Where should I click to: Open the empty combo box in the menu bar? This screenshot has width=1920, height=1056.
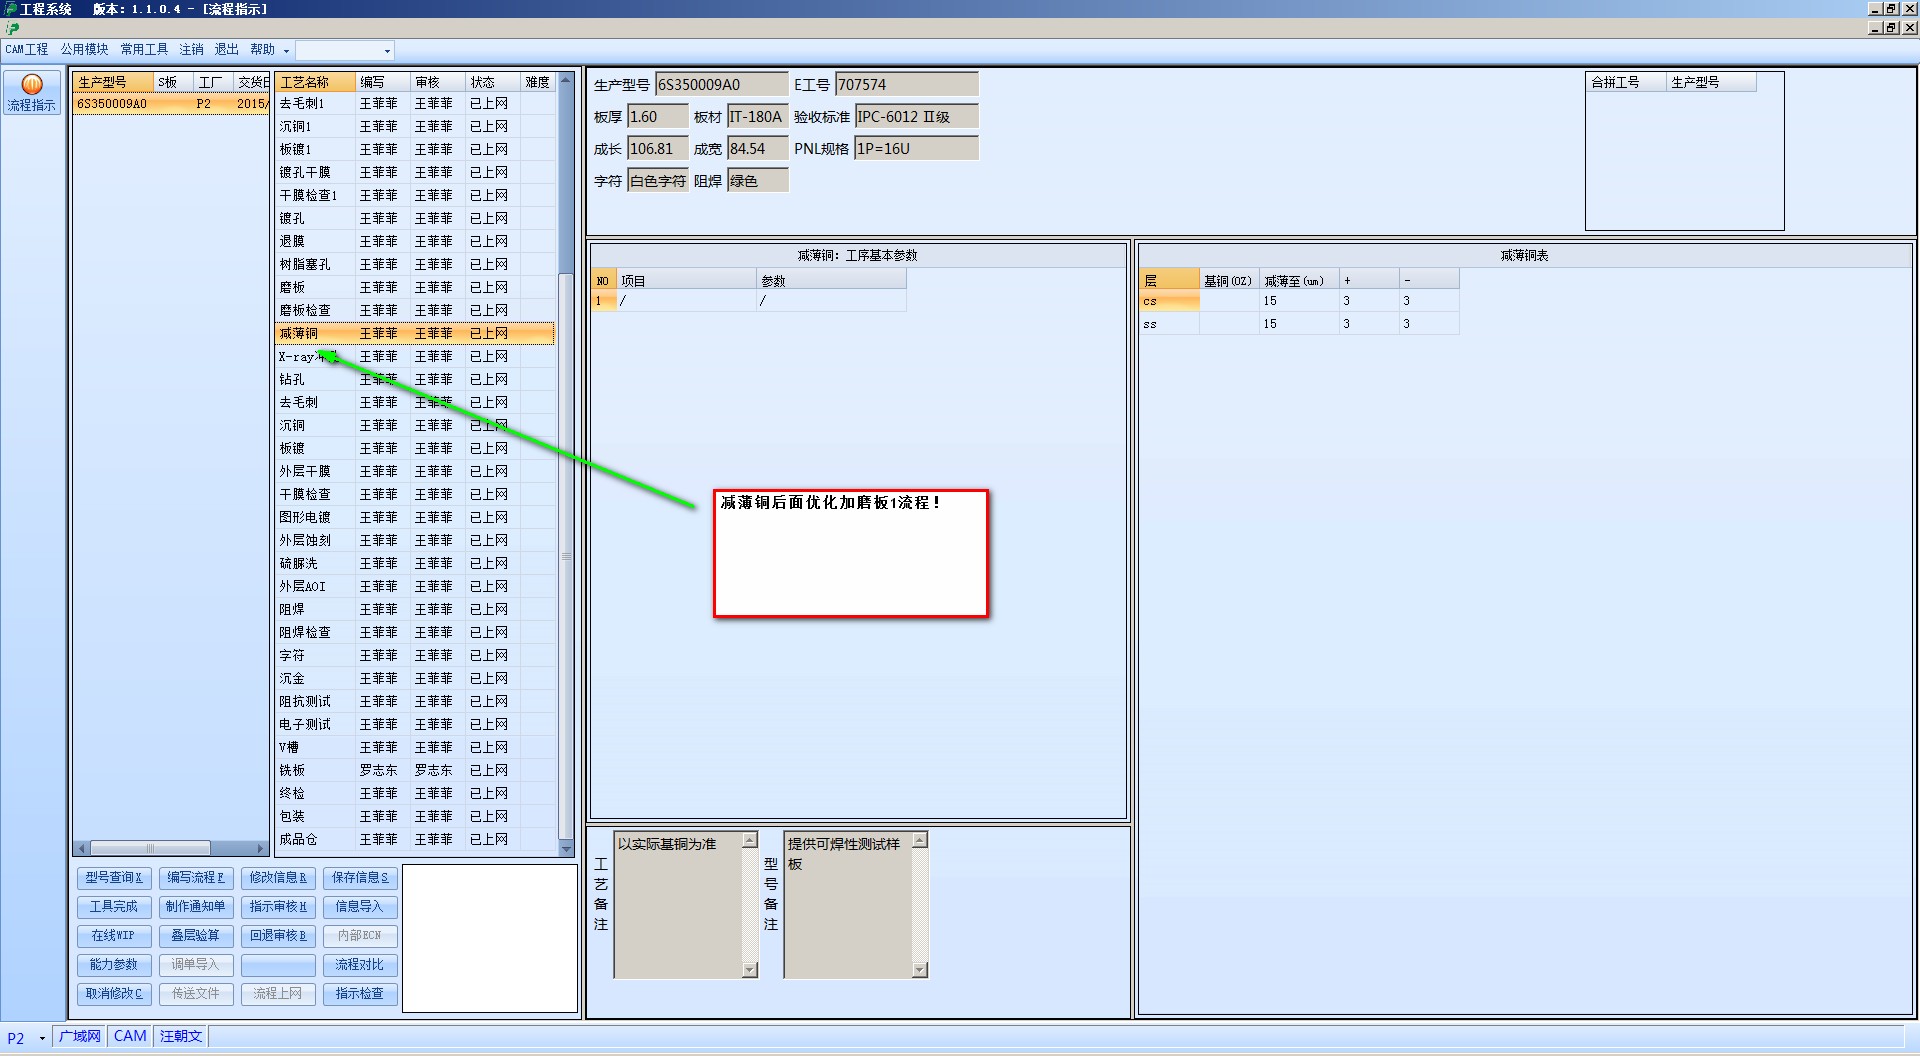pyautogui.click(x=344, y=50)
